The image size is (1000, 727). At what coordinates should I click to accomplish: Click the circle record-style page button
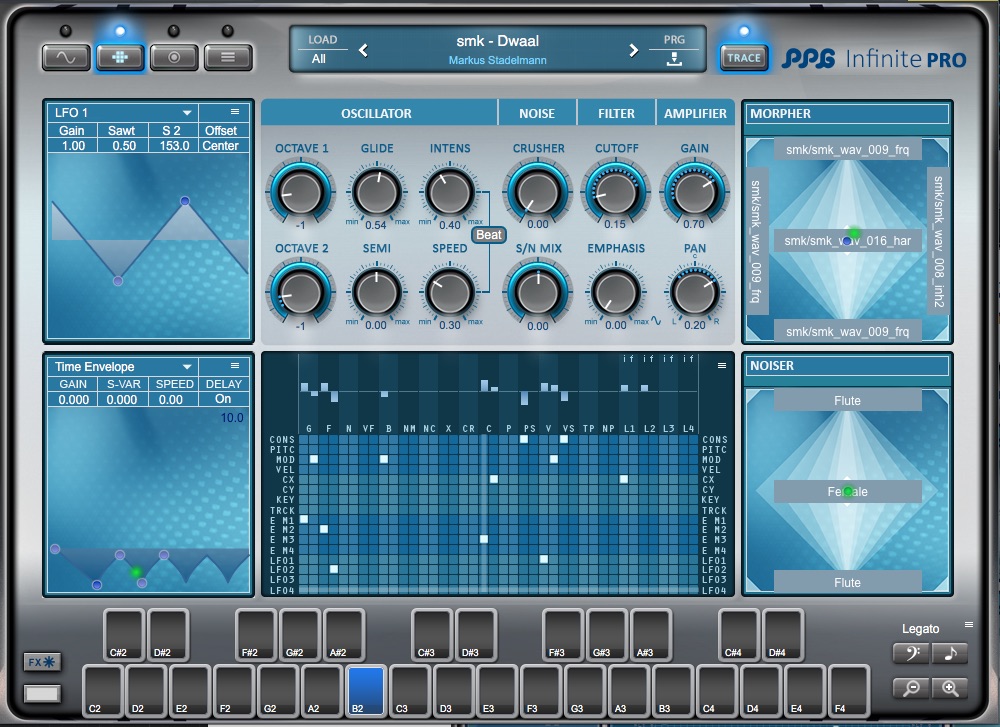(x=174, y=57)
